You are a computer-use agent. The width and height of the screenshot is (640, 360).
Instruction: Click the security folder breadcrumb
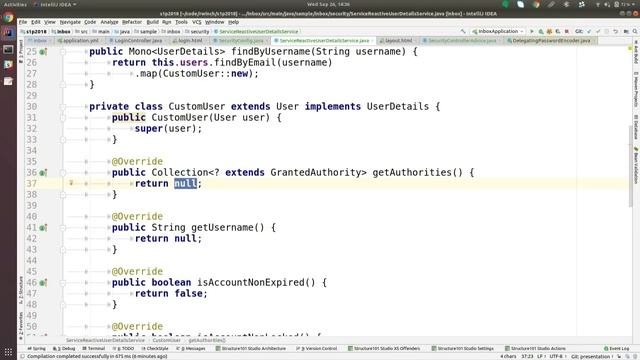coord(197,31)
